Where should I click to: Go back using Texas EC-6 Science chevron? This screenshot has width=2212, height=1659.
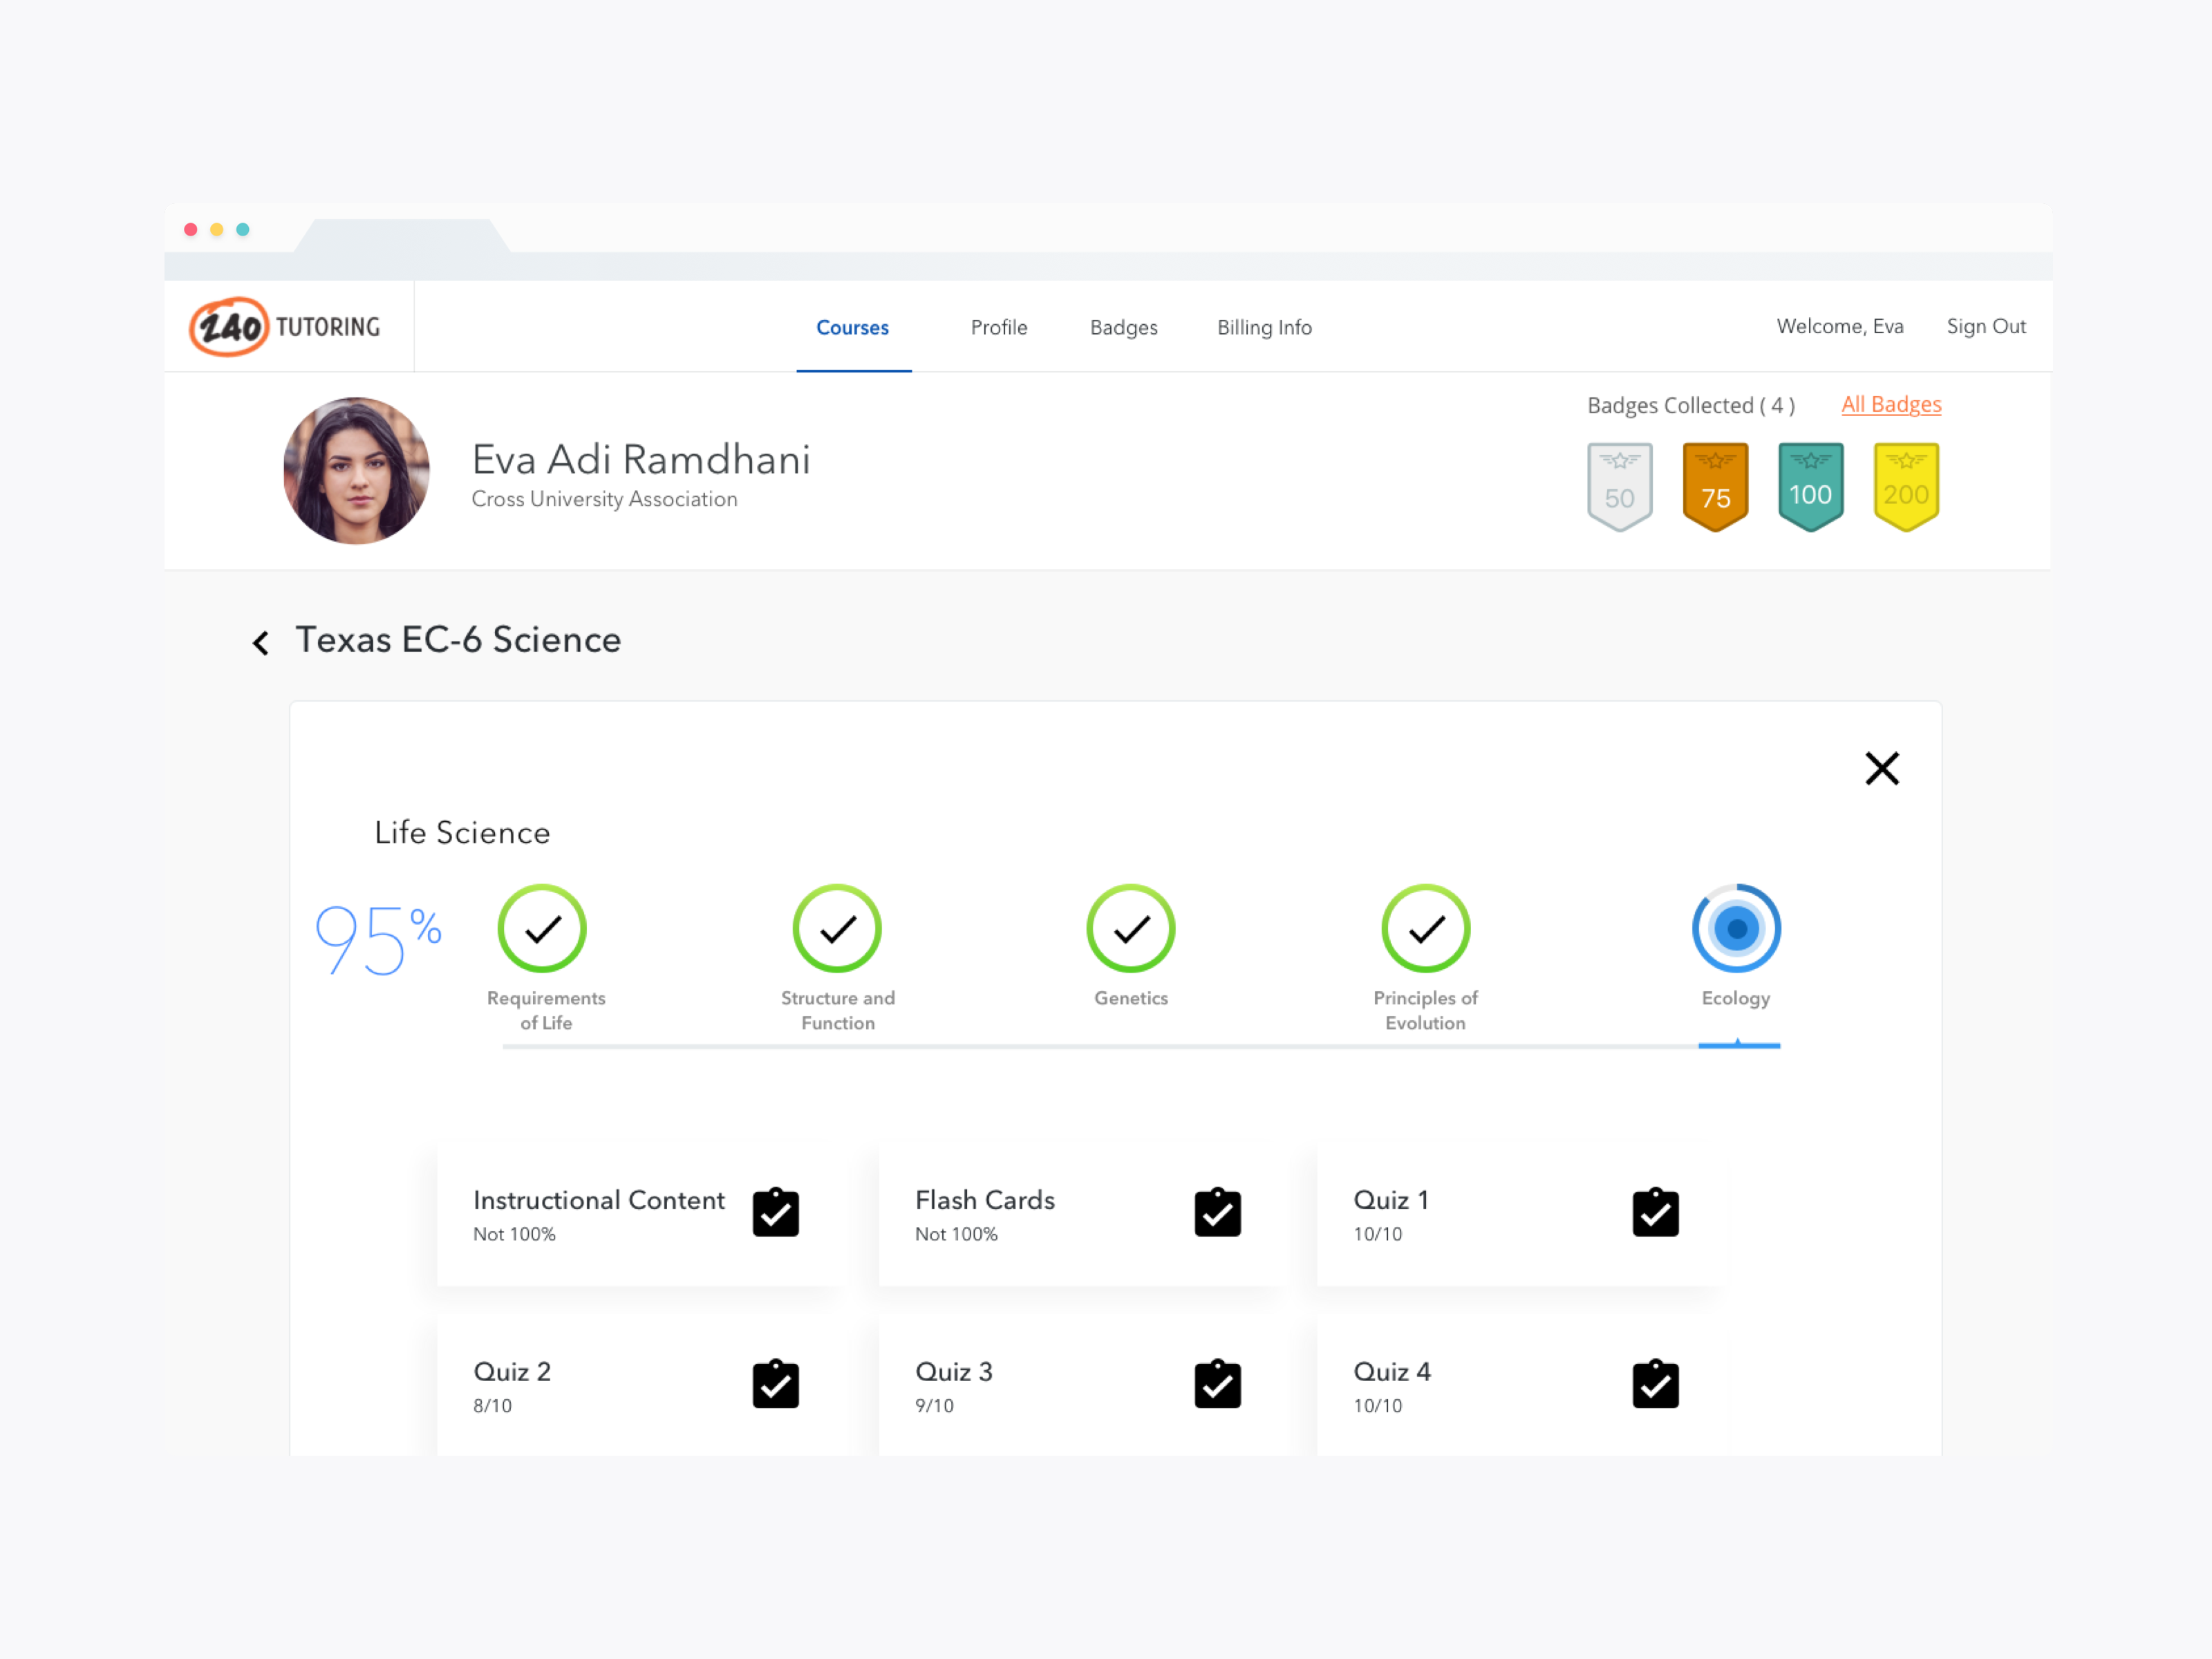(x=261, y=642)
